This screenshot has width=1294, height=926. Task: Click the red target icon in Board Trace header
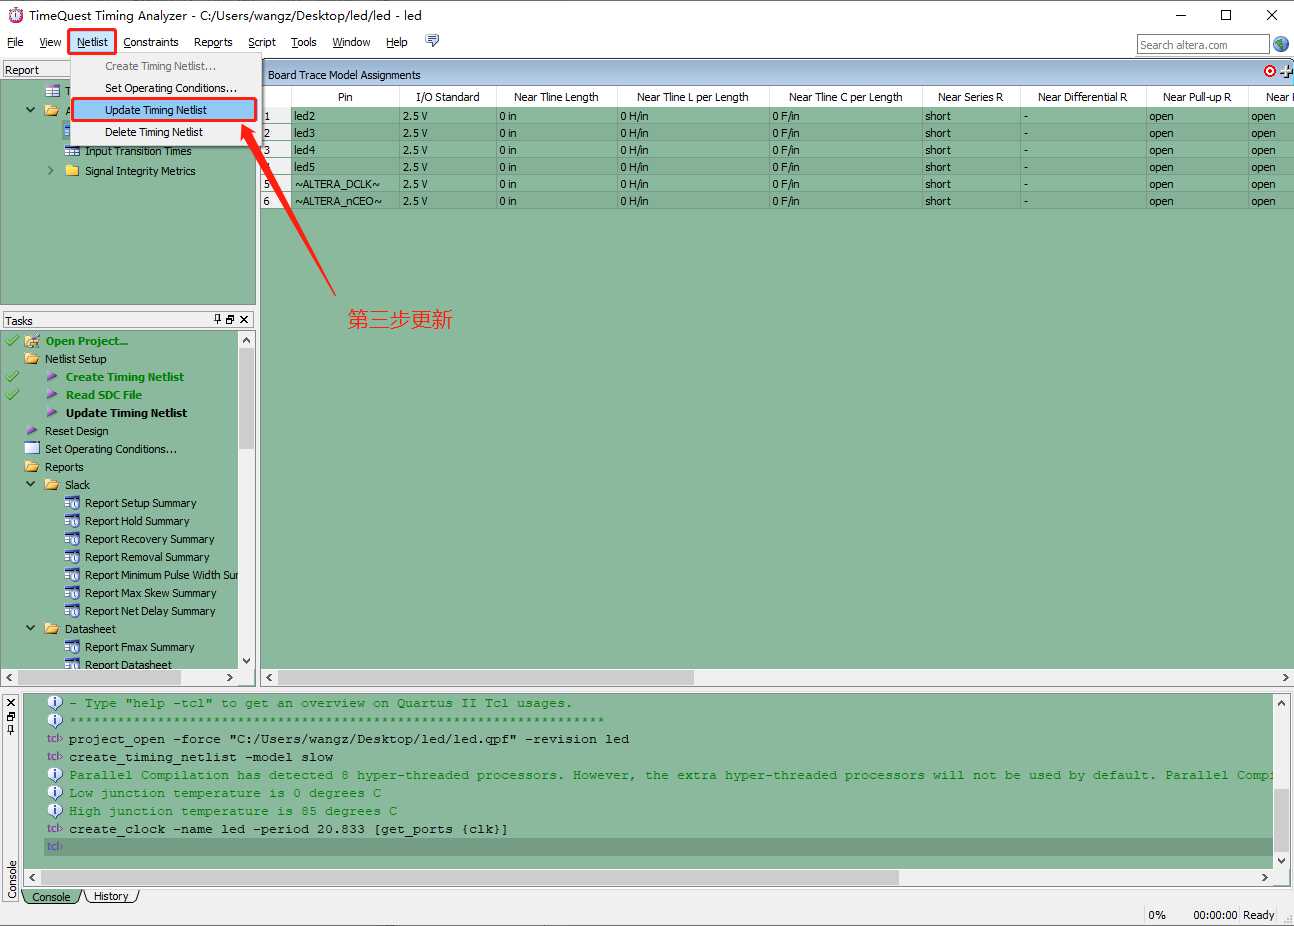[1270, 71]
